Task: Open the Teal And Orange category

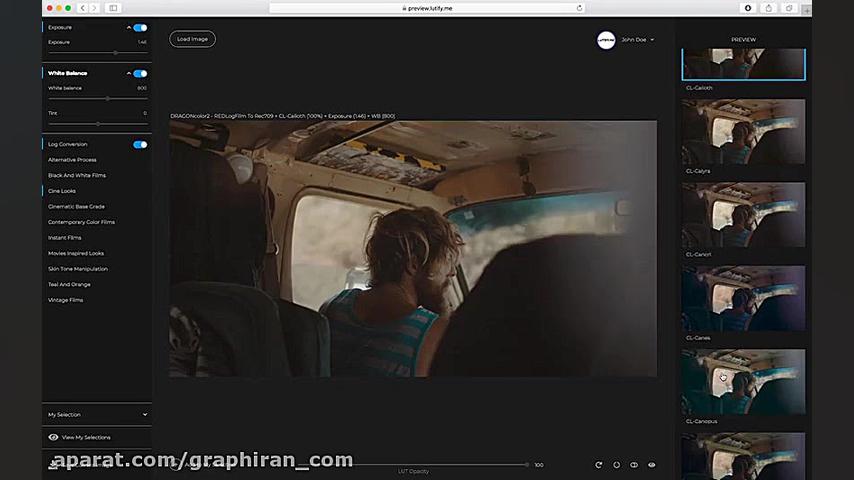Action: pyautogui.click(x=69, y=284)
